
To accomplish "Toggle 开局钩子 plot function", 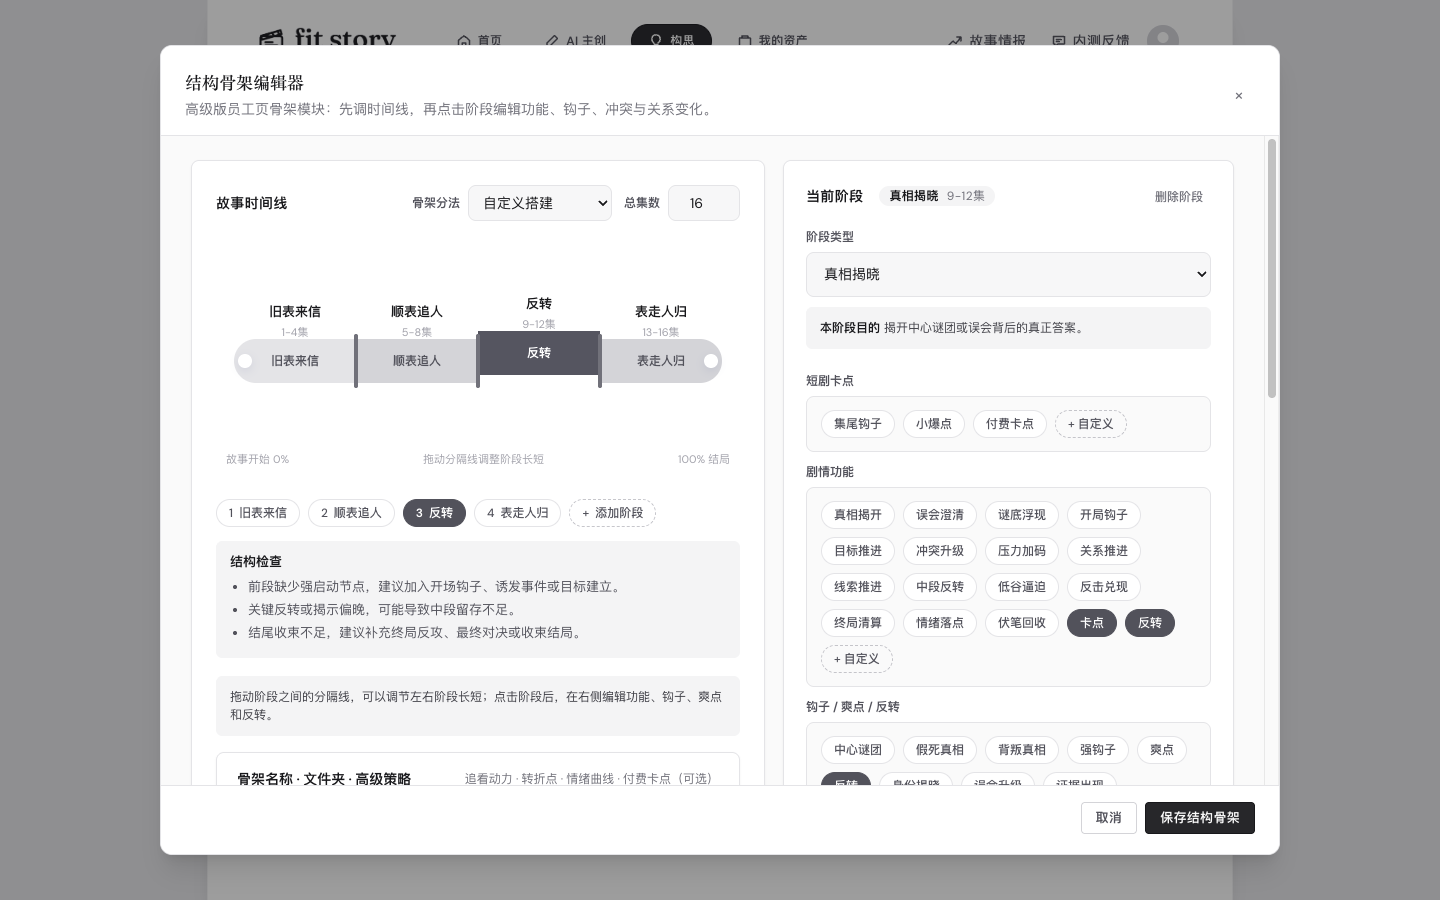I will (1104, 515).
